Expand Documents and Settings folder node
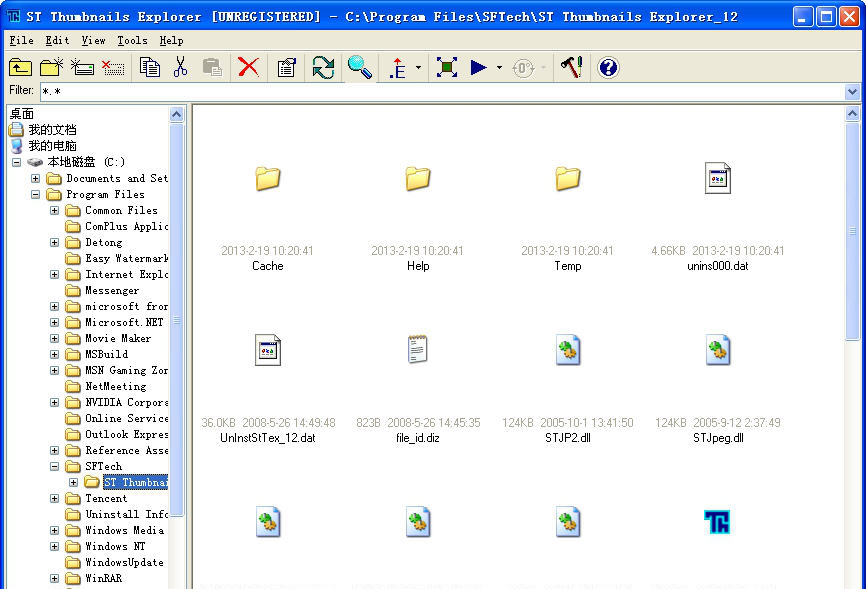This screenshot has width=866, height=612. [x=35, y=178]
